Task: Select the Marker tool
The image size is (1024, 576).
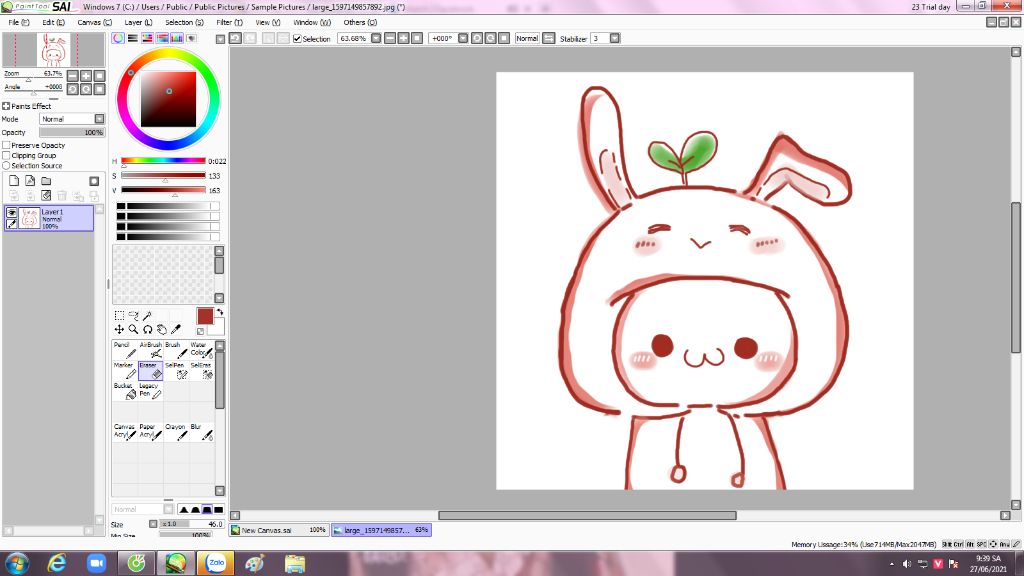Action: click(125, 370)
